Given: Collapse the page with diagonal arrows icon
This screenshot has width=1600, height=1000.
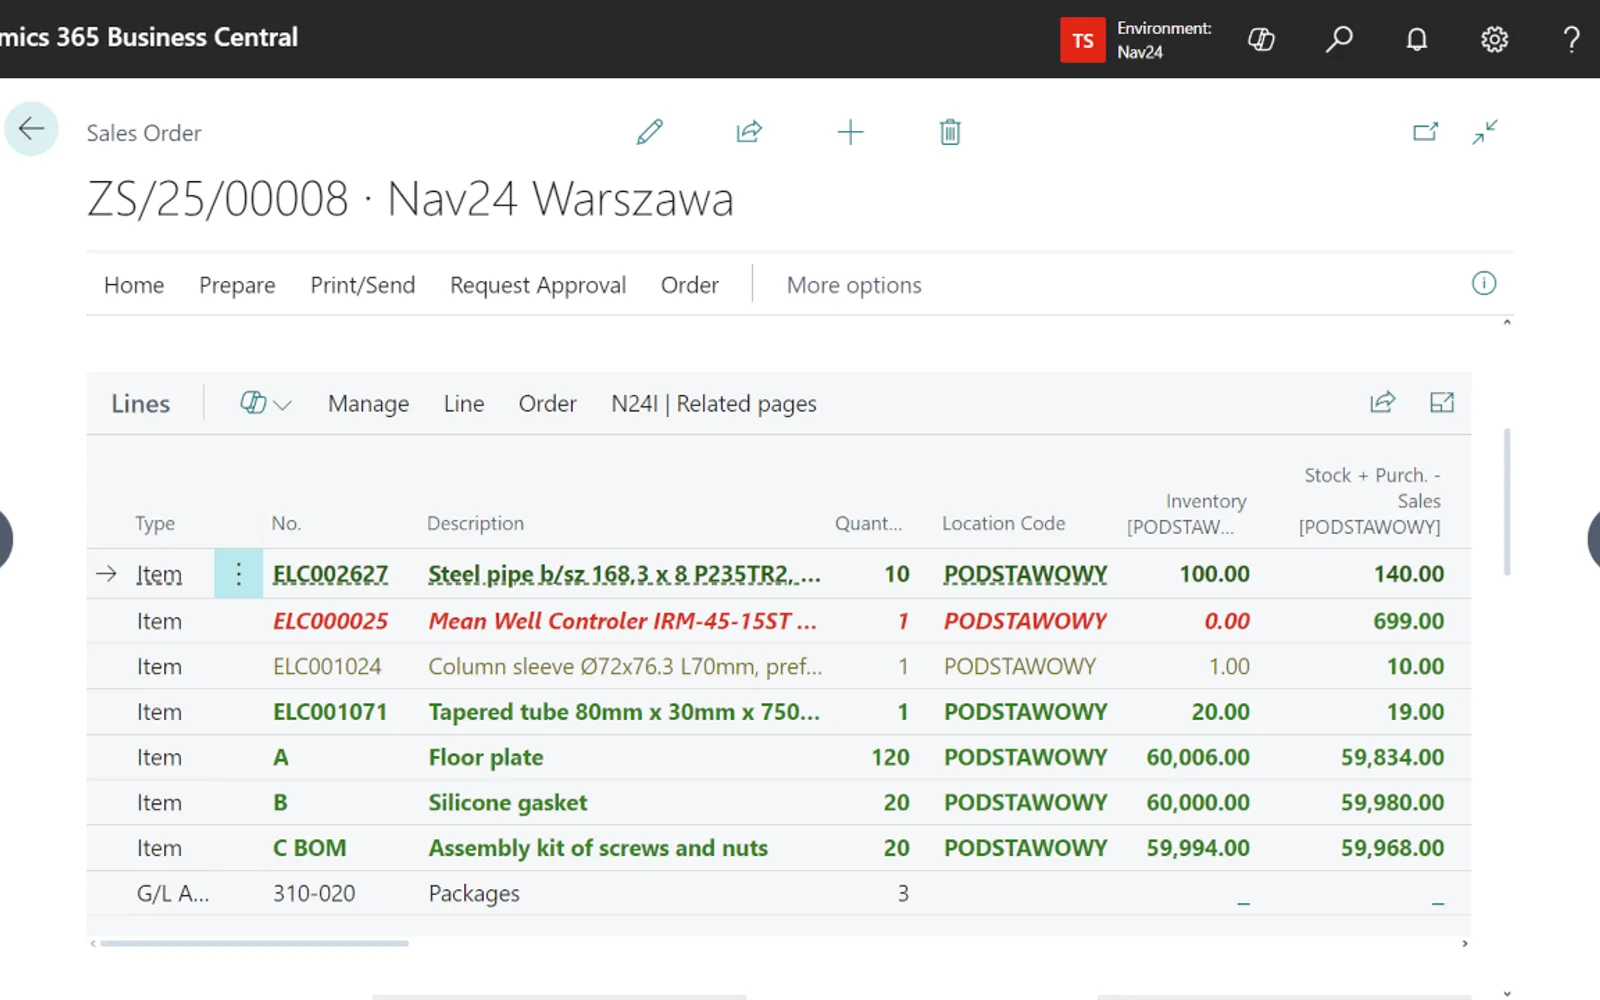Looking at the screenshot, I should point(1485,132).
